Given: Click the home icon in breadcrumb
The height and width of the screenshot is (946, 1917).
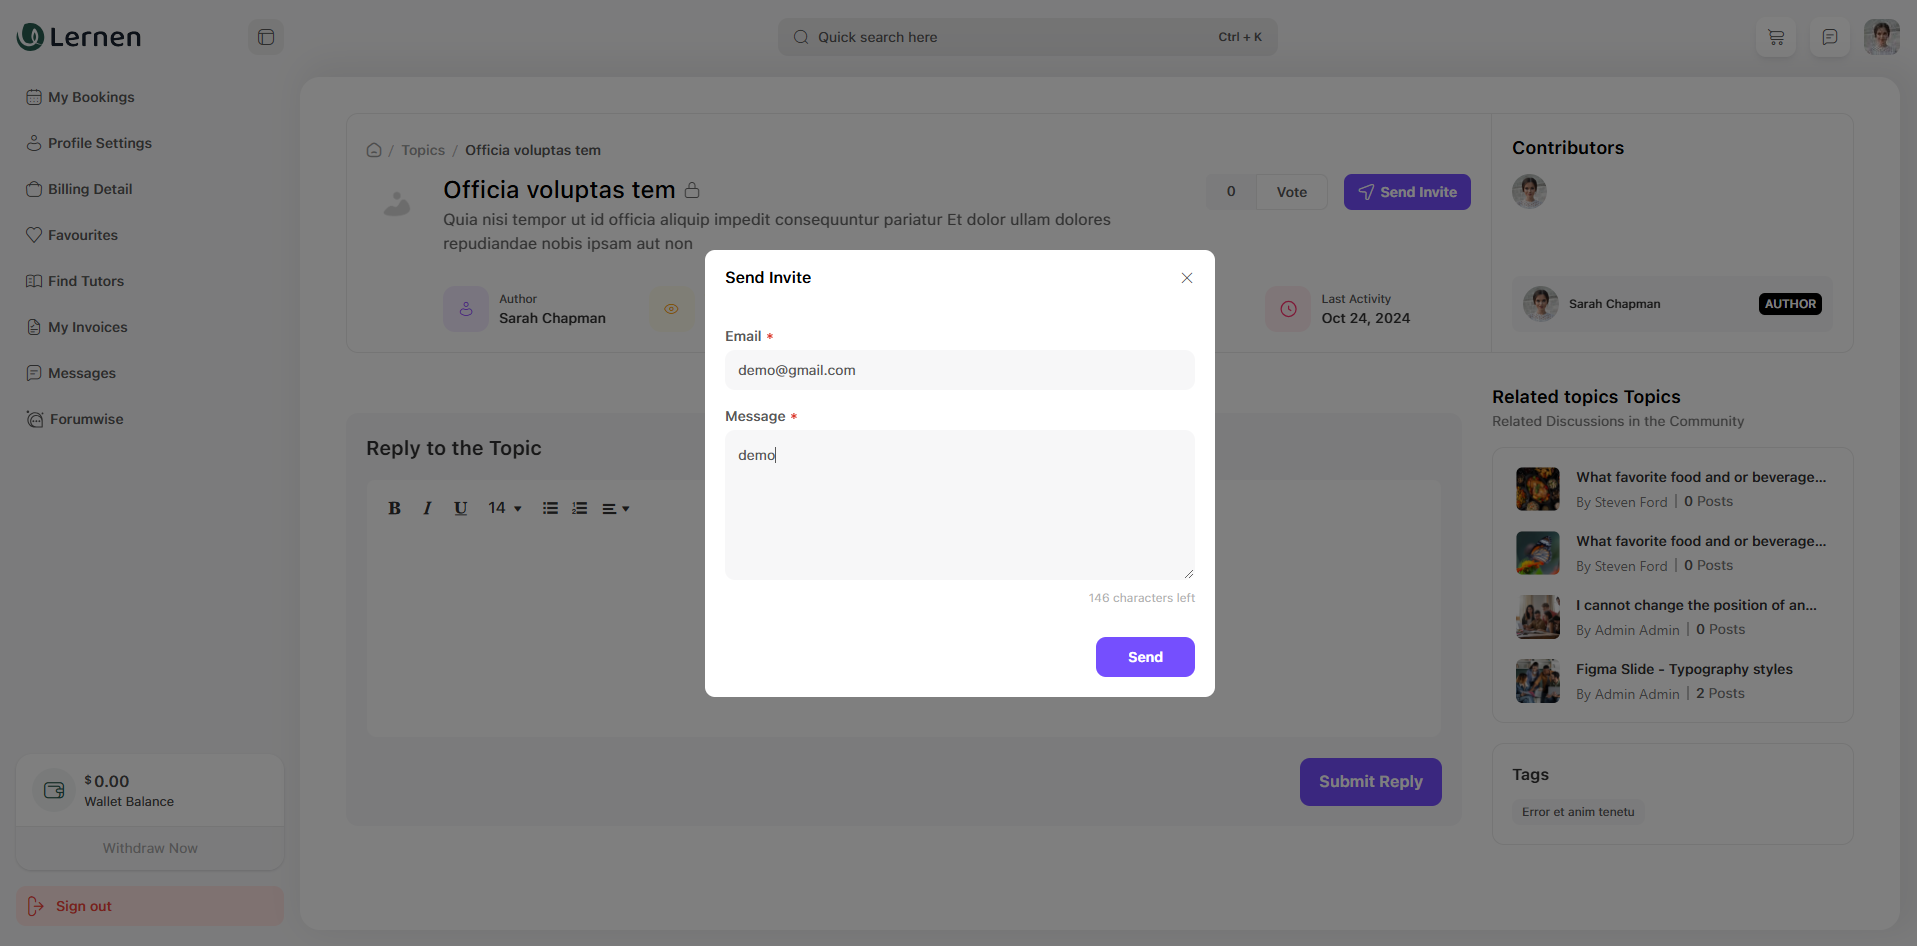Looking at the screenshot, I should [x=374, y=150].
